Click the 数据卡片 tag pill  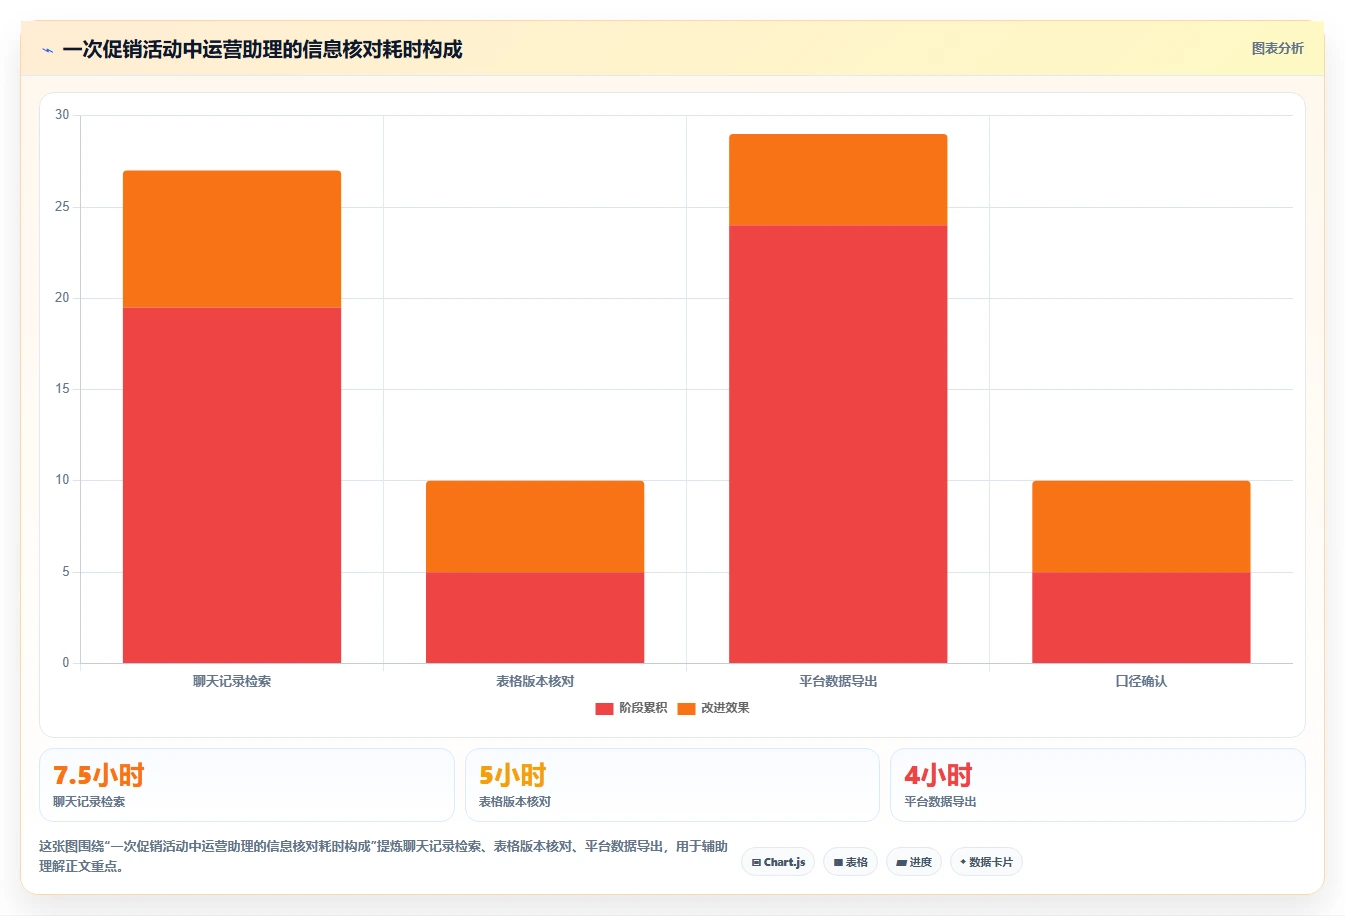click(x=986, y=862)
